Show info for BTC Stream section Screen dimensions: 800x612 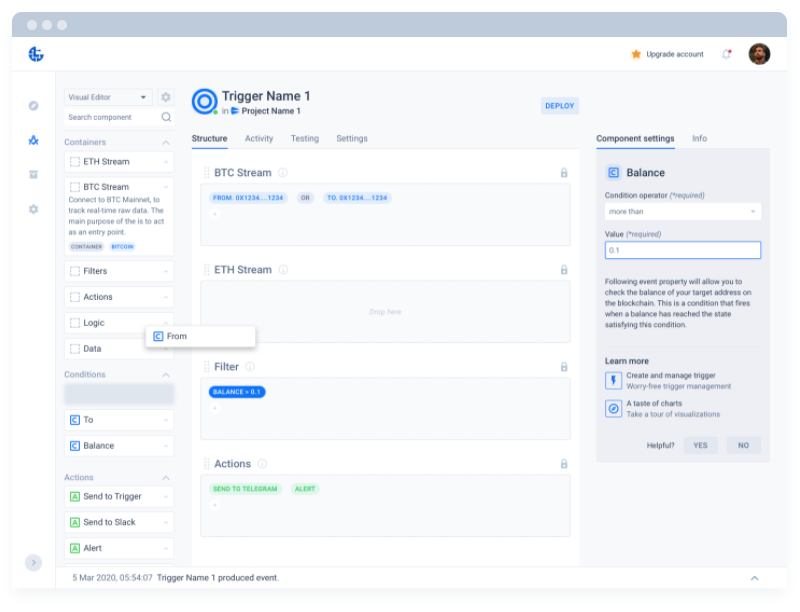coord(282,173)
